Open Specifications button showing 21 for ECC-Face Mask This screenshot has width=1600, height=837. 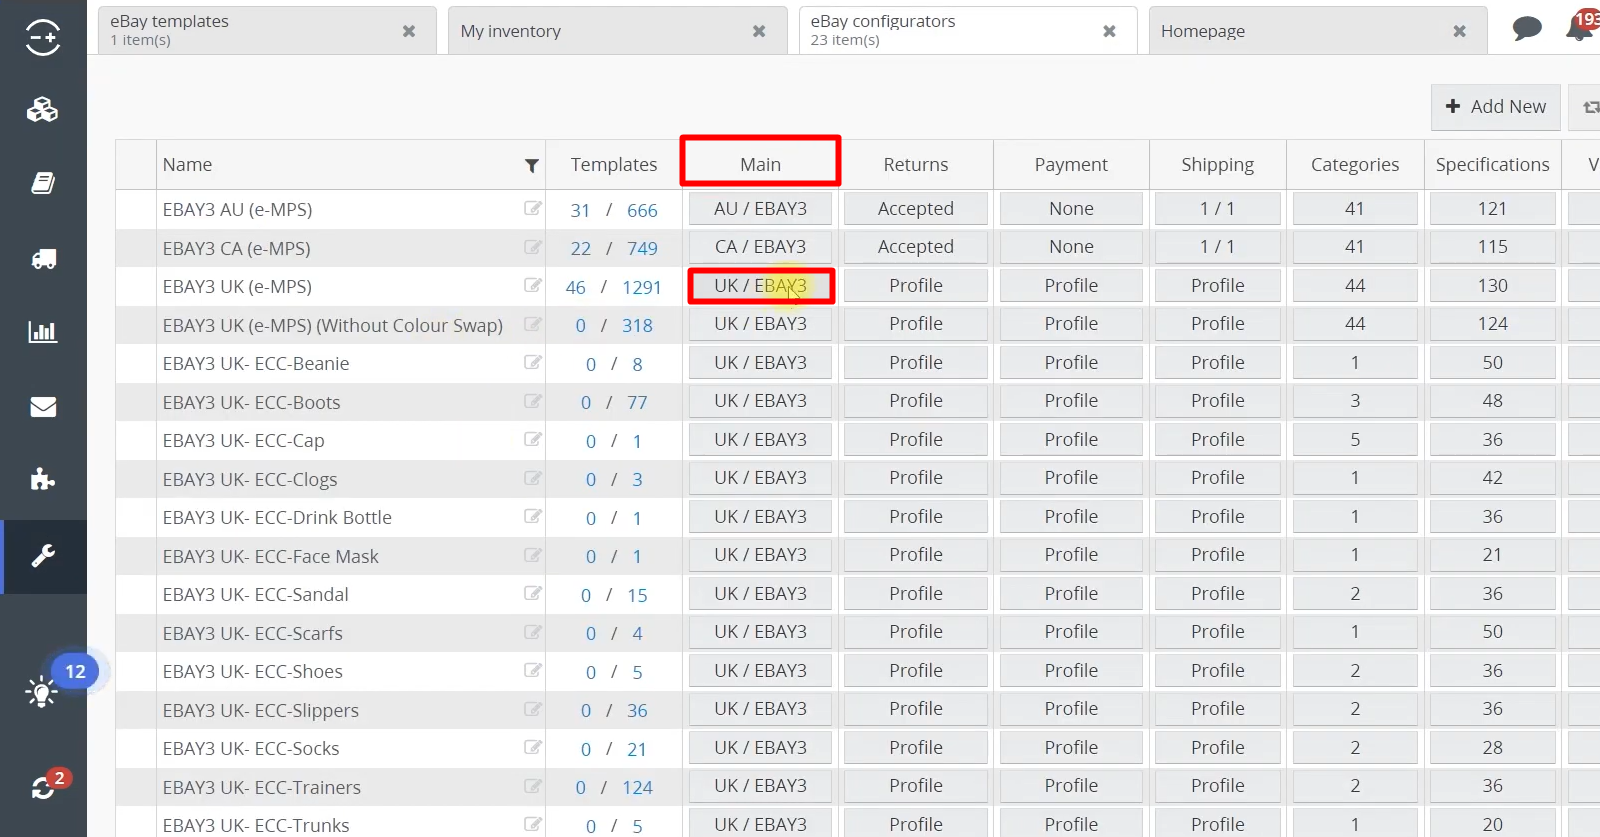click(x=1493, y=555)
